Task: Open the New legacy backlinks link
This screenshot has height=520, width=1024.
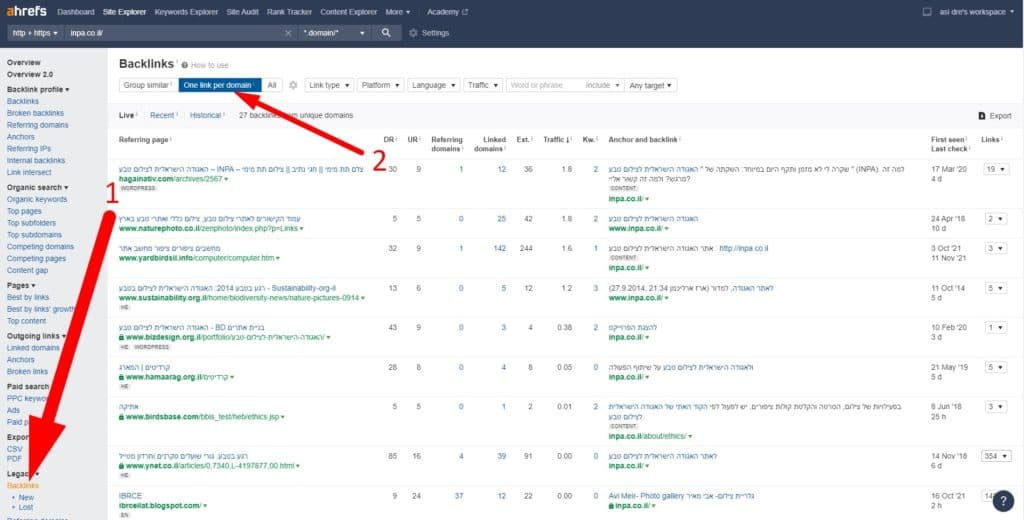Action: point(26,497)
